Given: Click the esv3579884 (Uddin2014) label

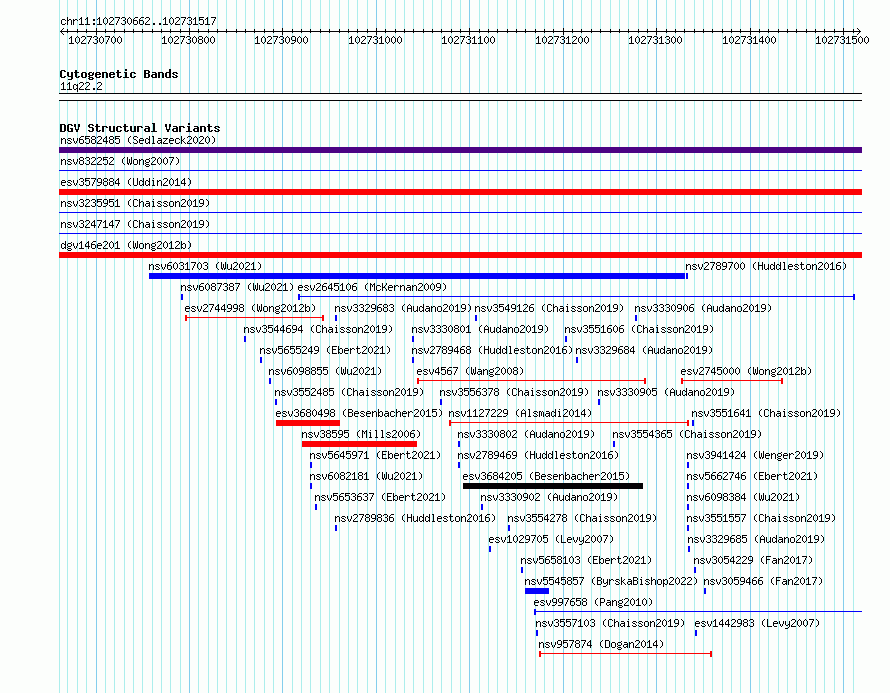Looking at the screenshot, I should pos(126,182).
